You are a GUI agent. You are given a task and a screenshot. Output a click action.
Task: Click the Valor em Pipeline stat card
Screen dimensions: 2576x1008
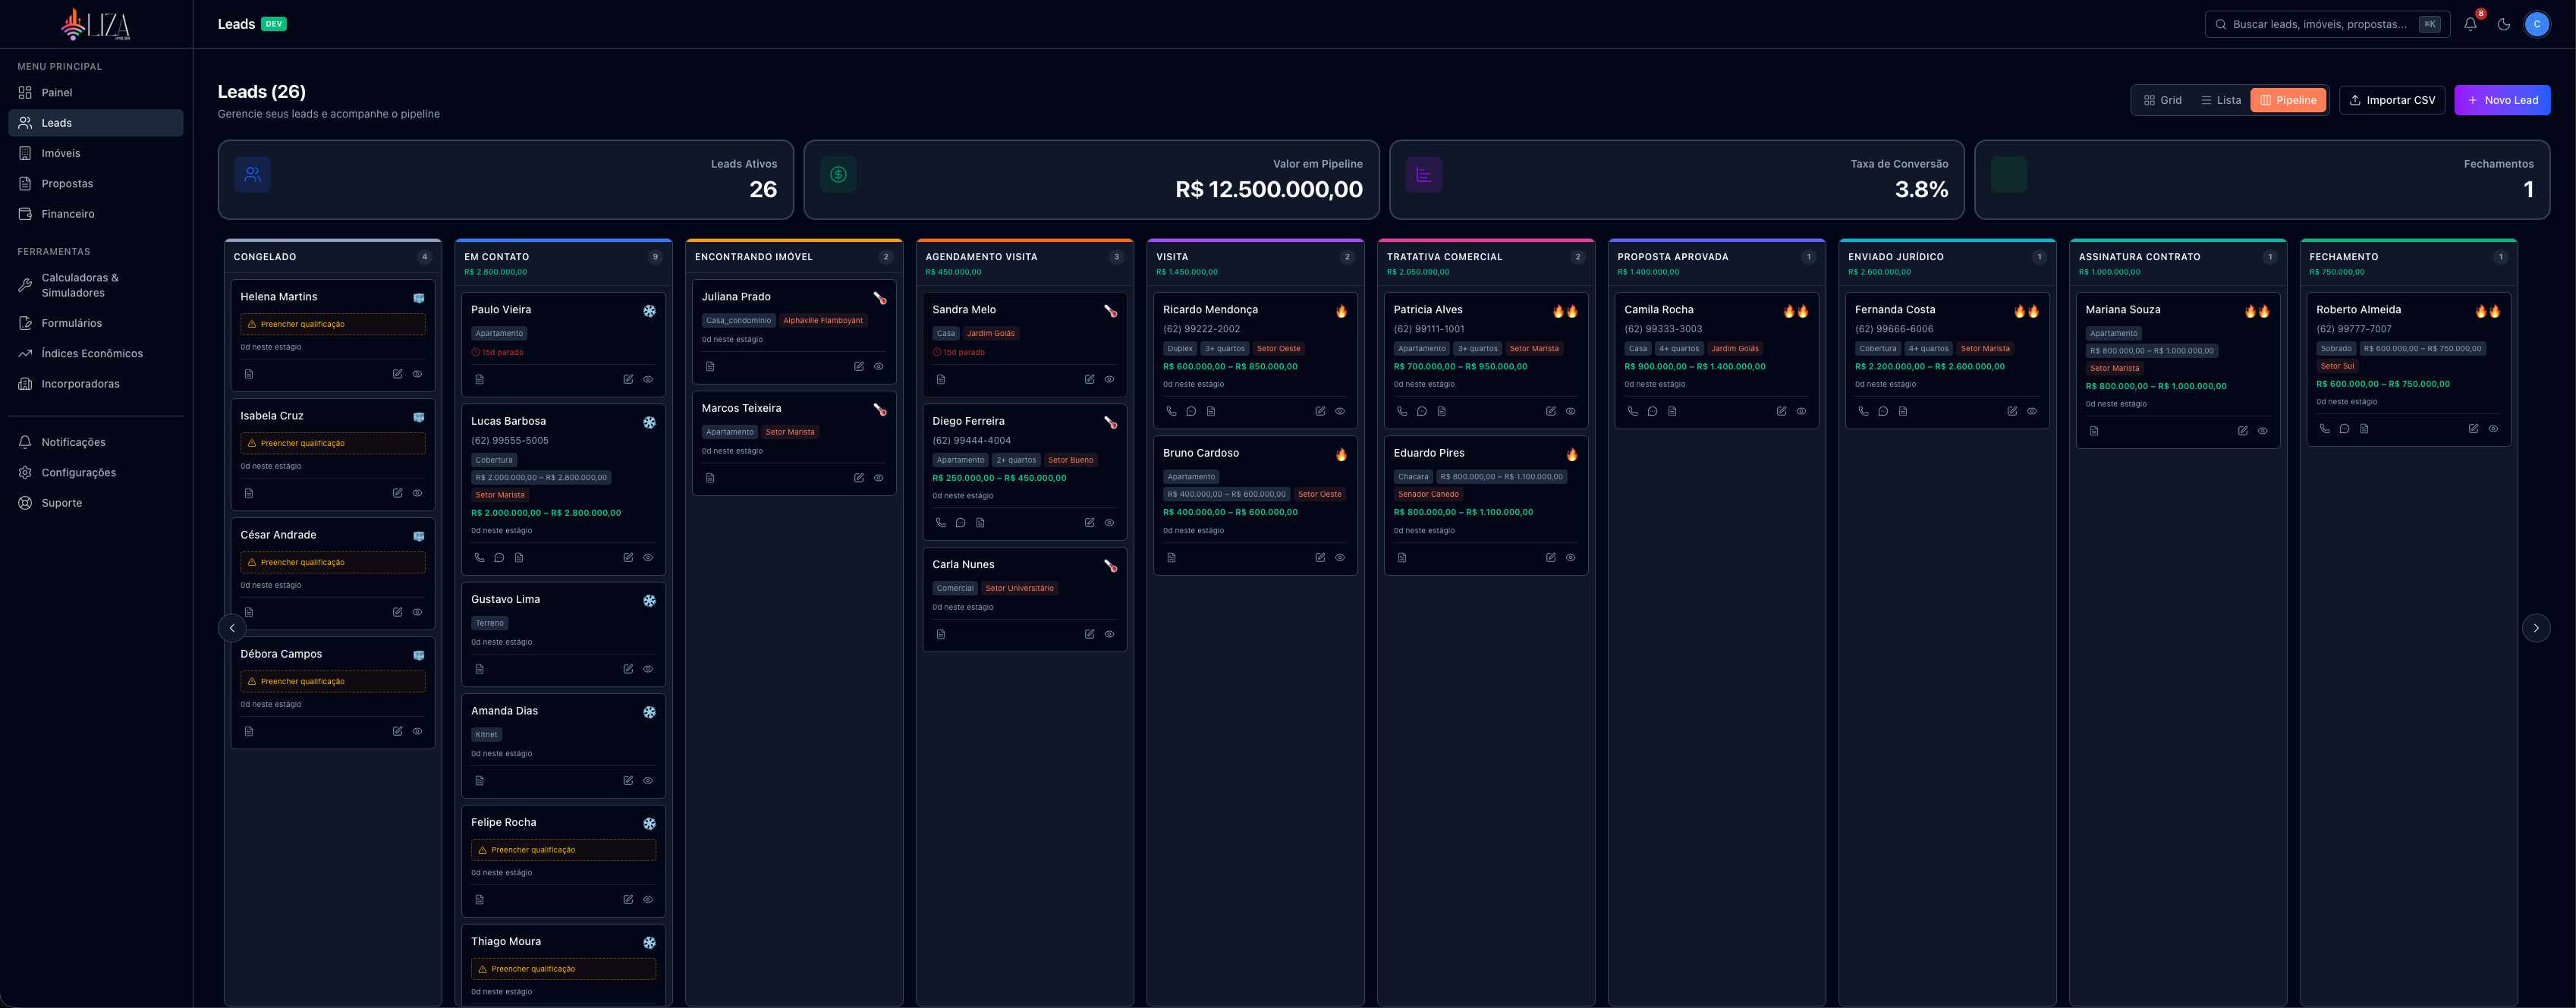(1091, 180)
